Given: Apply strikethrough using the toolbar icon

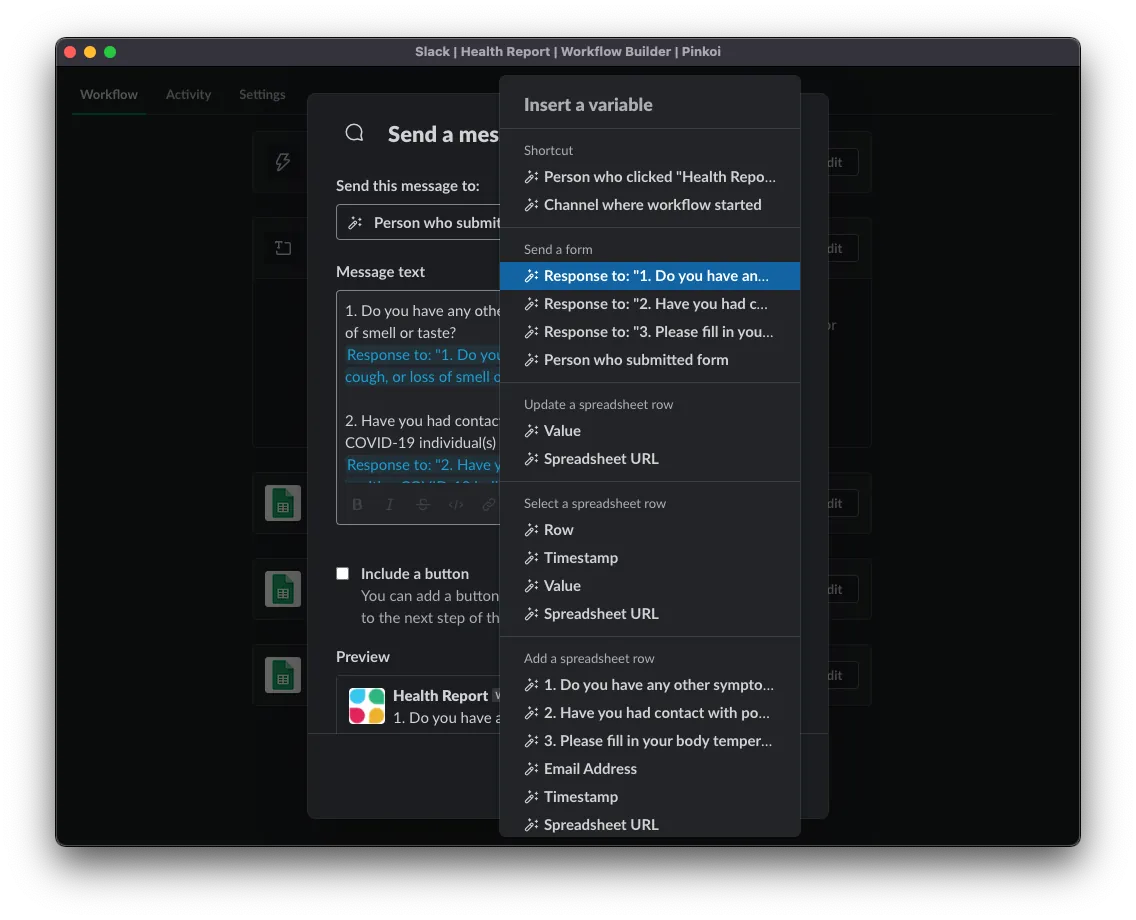Looking at the screenshot, I should point(423,505).
